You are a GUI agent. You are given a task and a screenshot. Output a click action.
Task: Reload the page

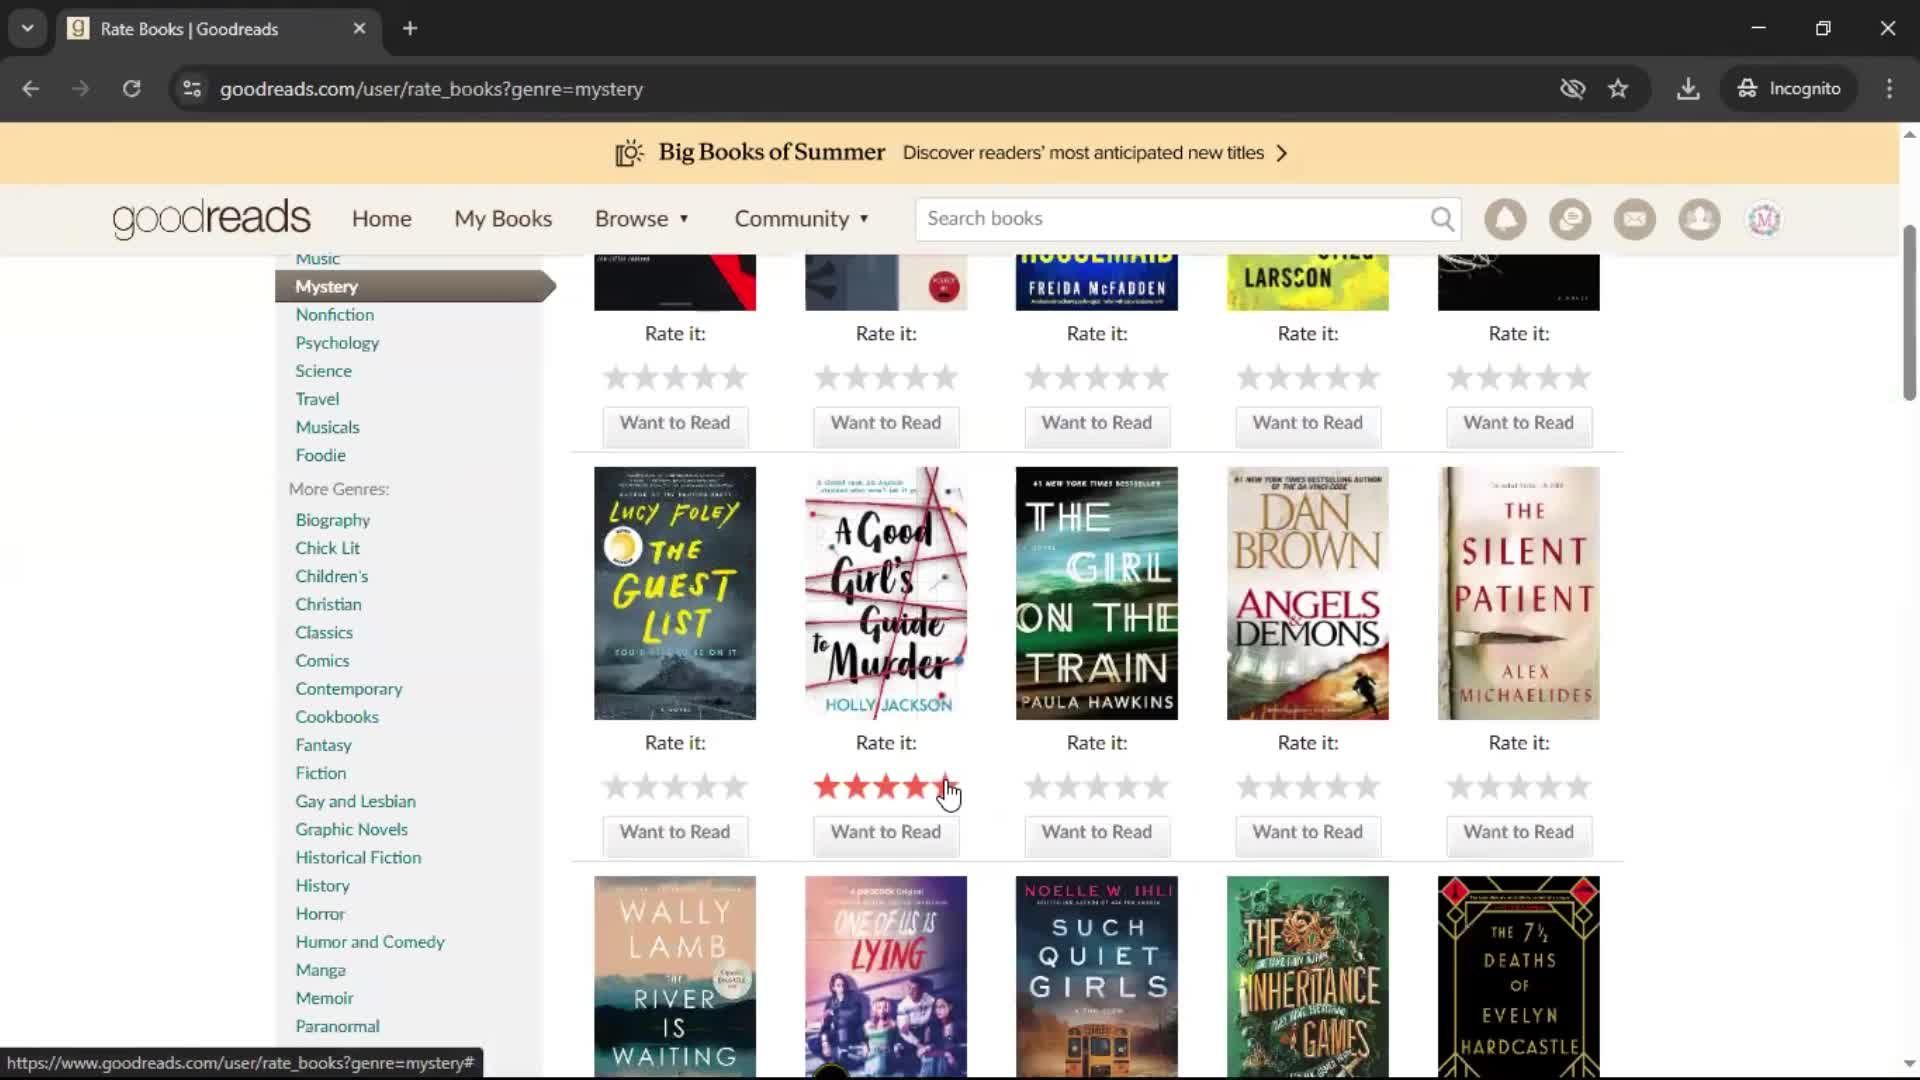(x=131, y=89)
